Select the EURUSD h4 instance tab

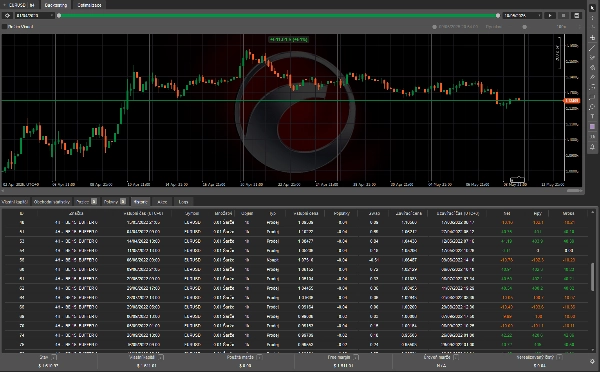[19, 5]
